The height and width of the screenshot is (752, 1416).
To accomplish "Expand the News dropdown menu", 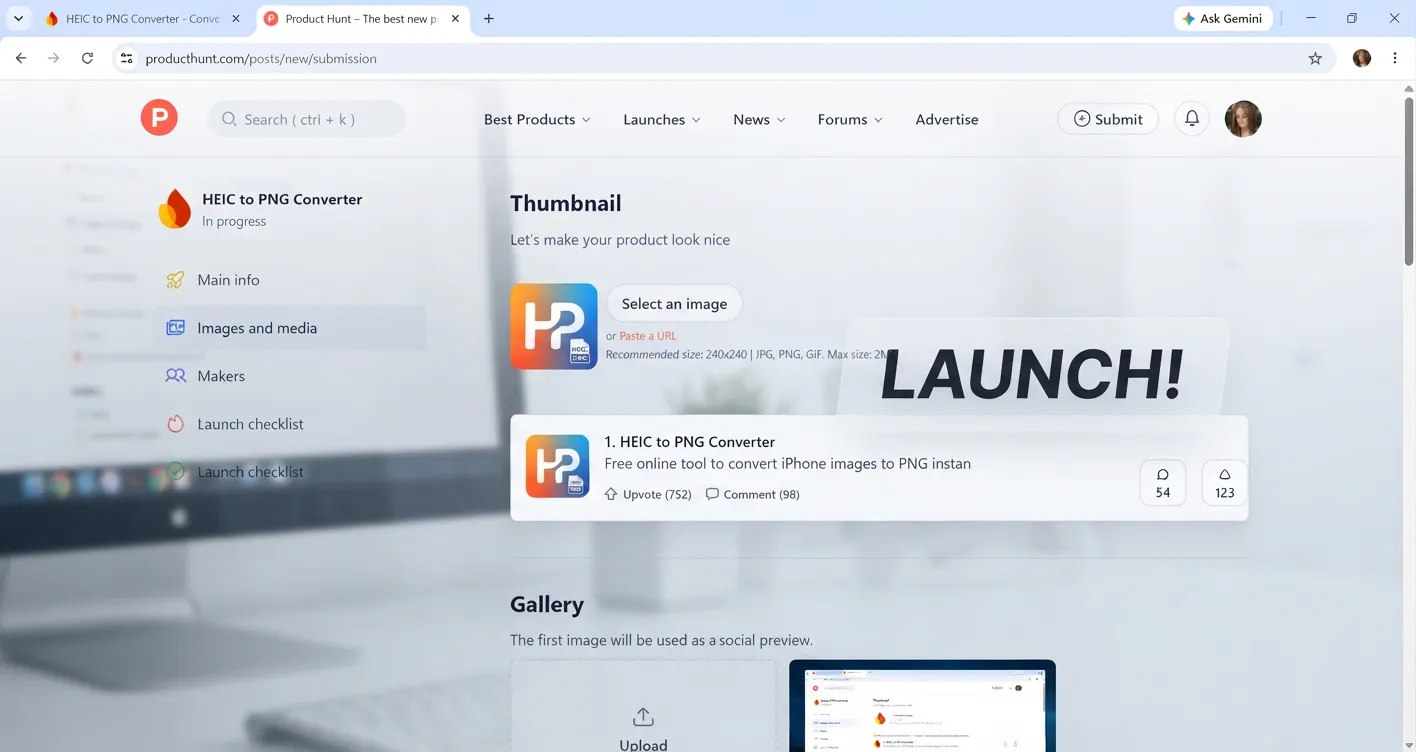I will coord(759,119).
